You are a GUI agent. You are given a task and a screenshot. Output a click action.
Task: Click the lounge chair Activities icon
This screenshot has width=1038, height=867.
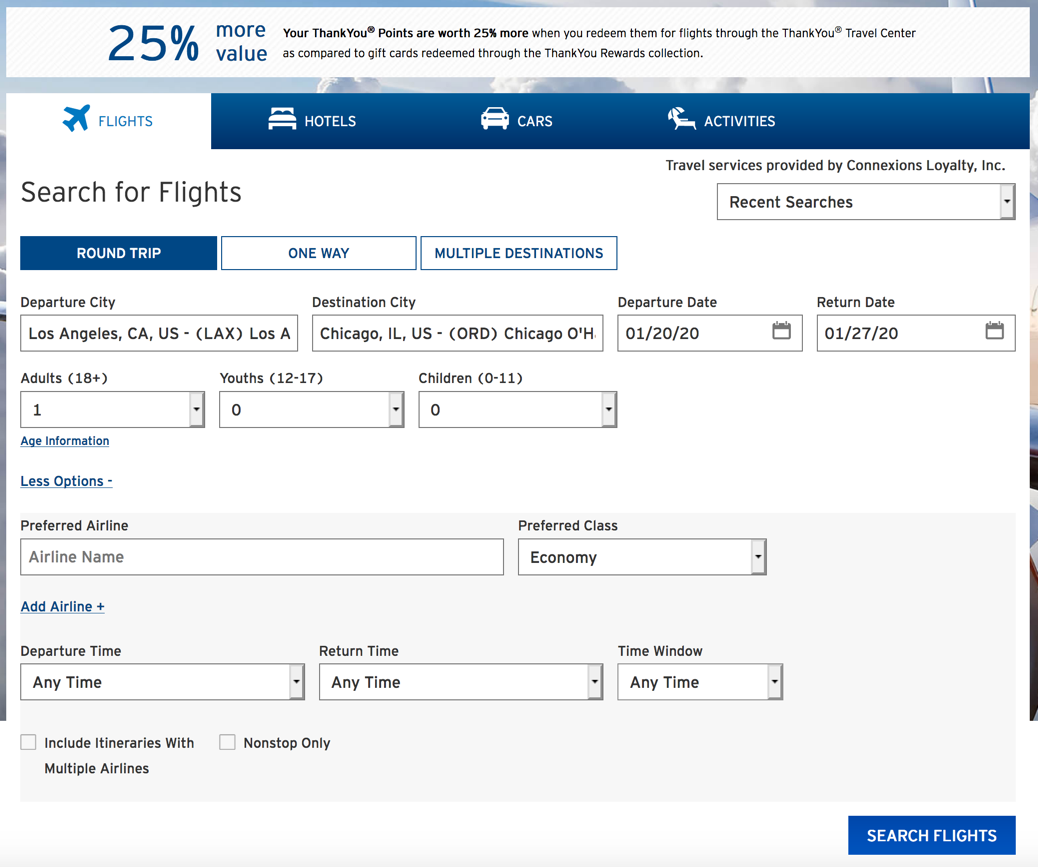pos(681,118)
